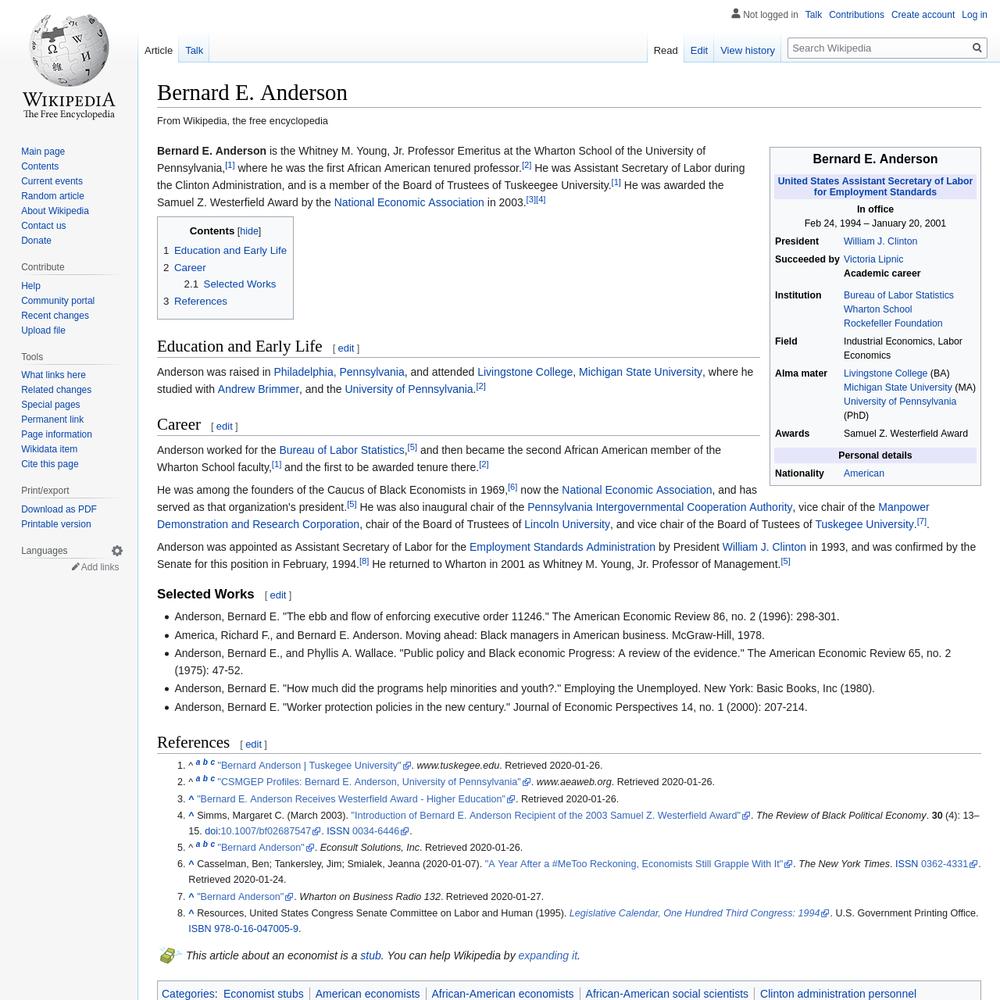Click citation superscript [8] in Career text

(x=364, y=562)
